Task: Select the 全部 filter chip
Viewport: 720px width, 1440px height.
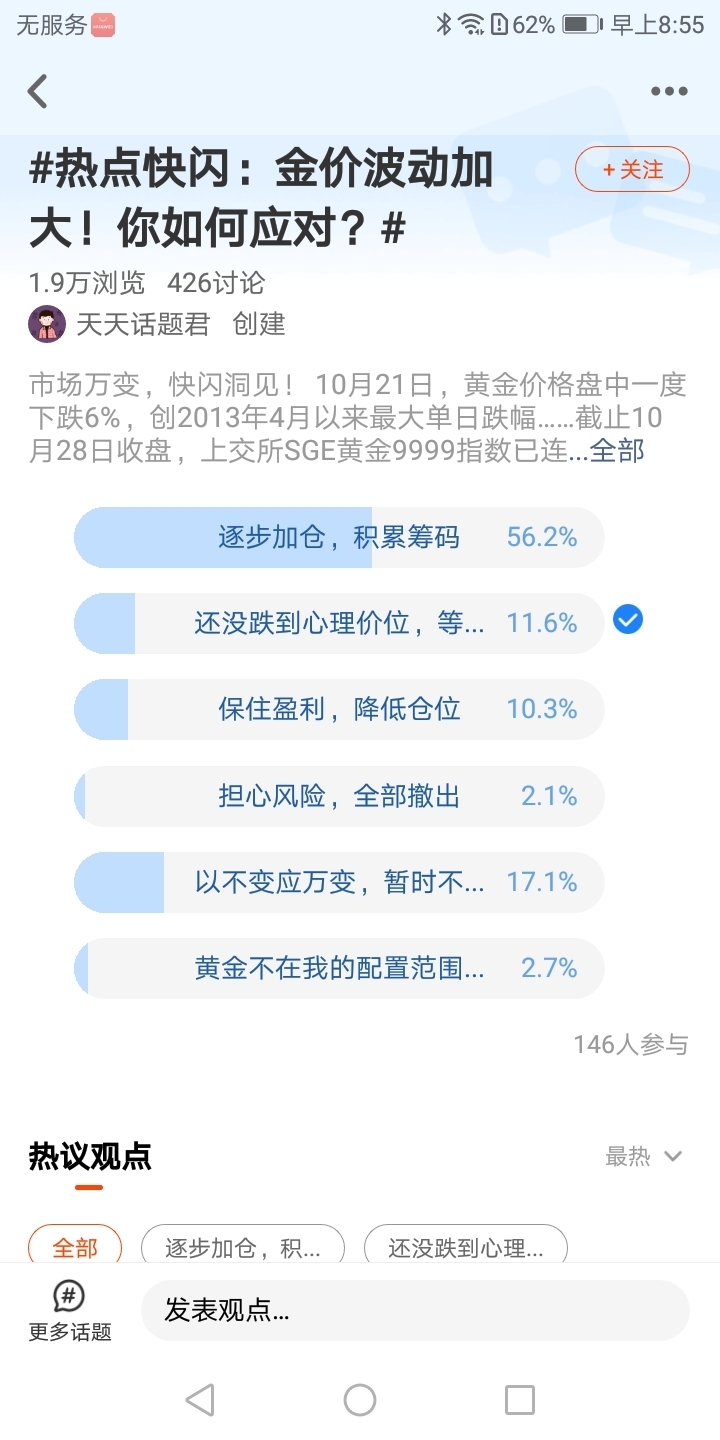Action: tap(75, 1248)
